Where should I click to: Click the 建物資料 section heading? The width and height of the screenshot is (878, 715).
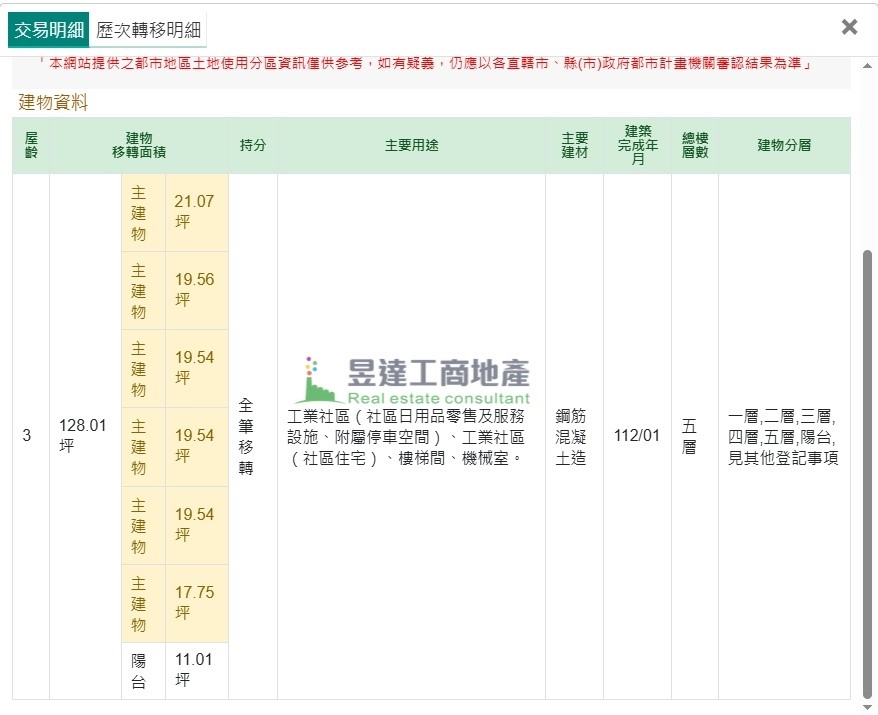point(53,102)
